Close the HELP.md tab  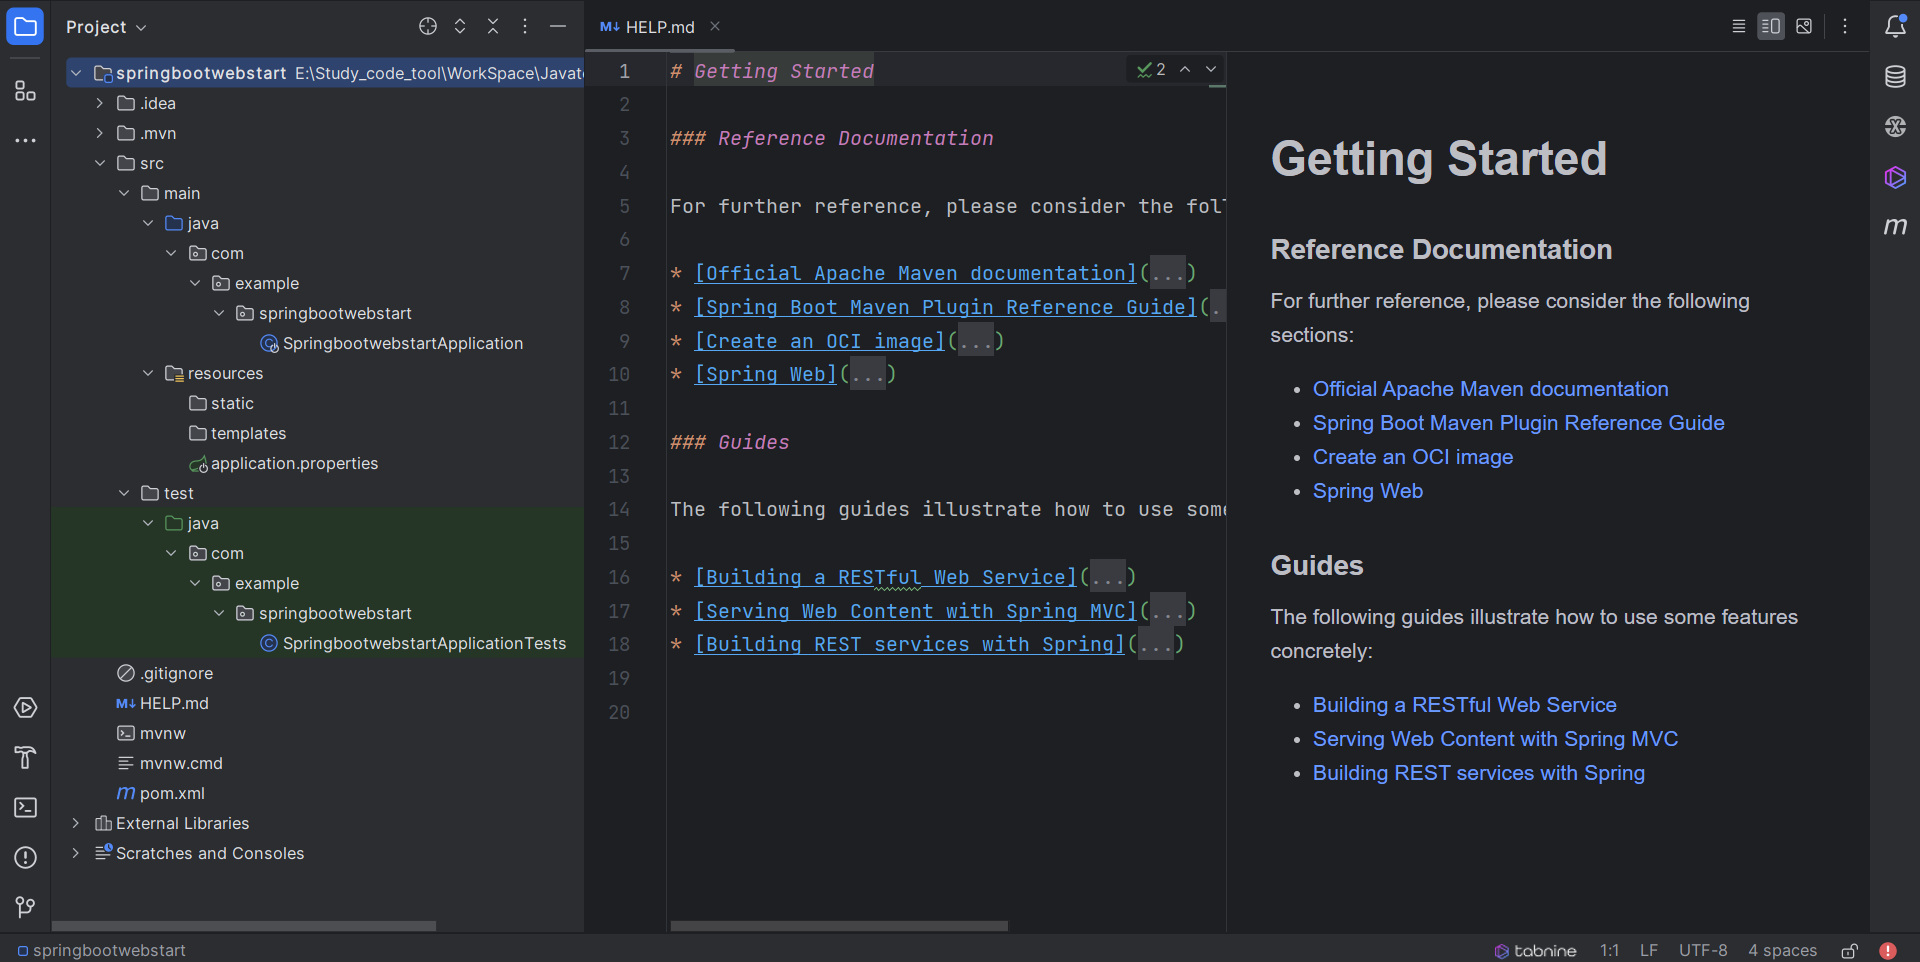point(715,27)
